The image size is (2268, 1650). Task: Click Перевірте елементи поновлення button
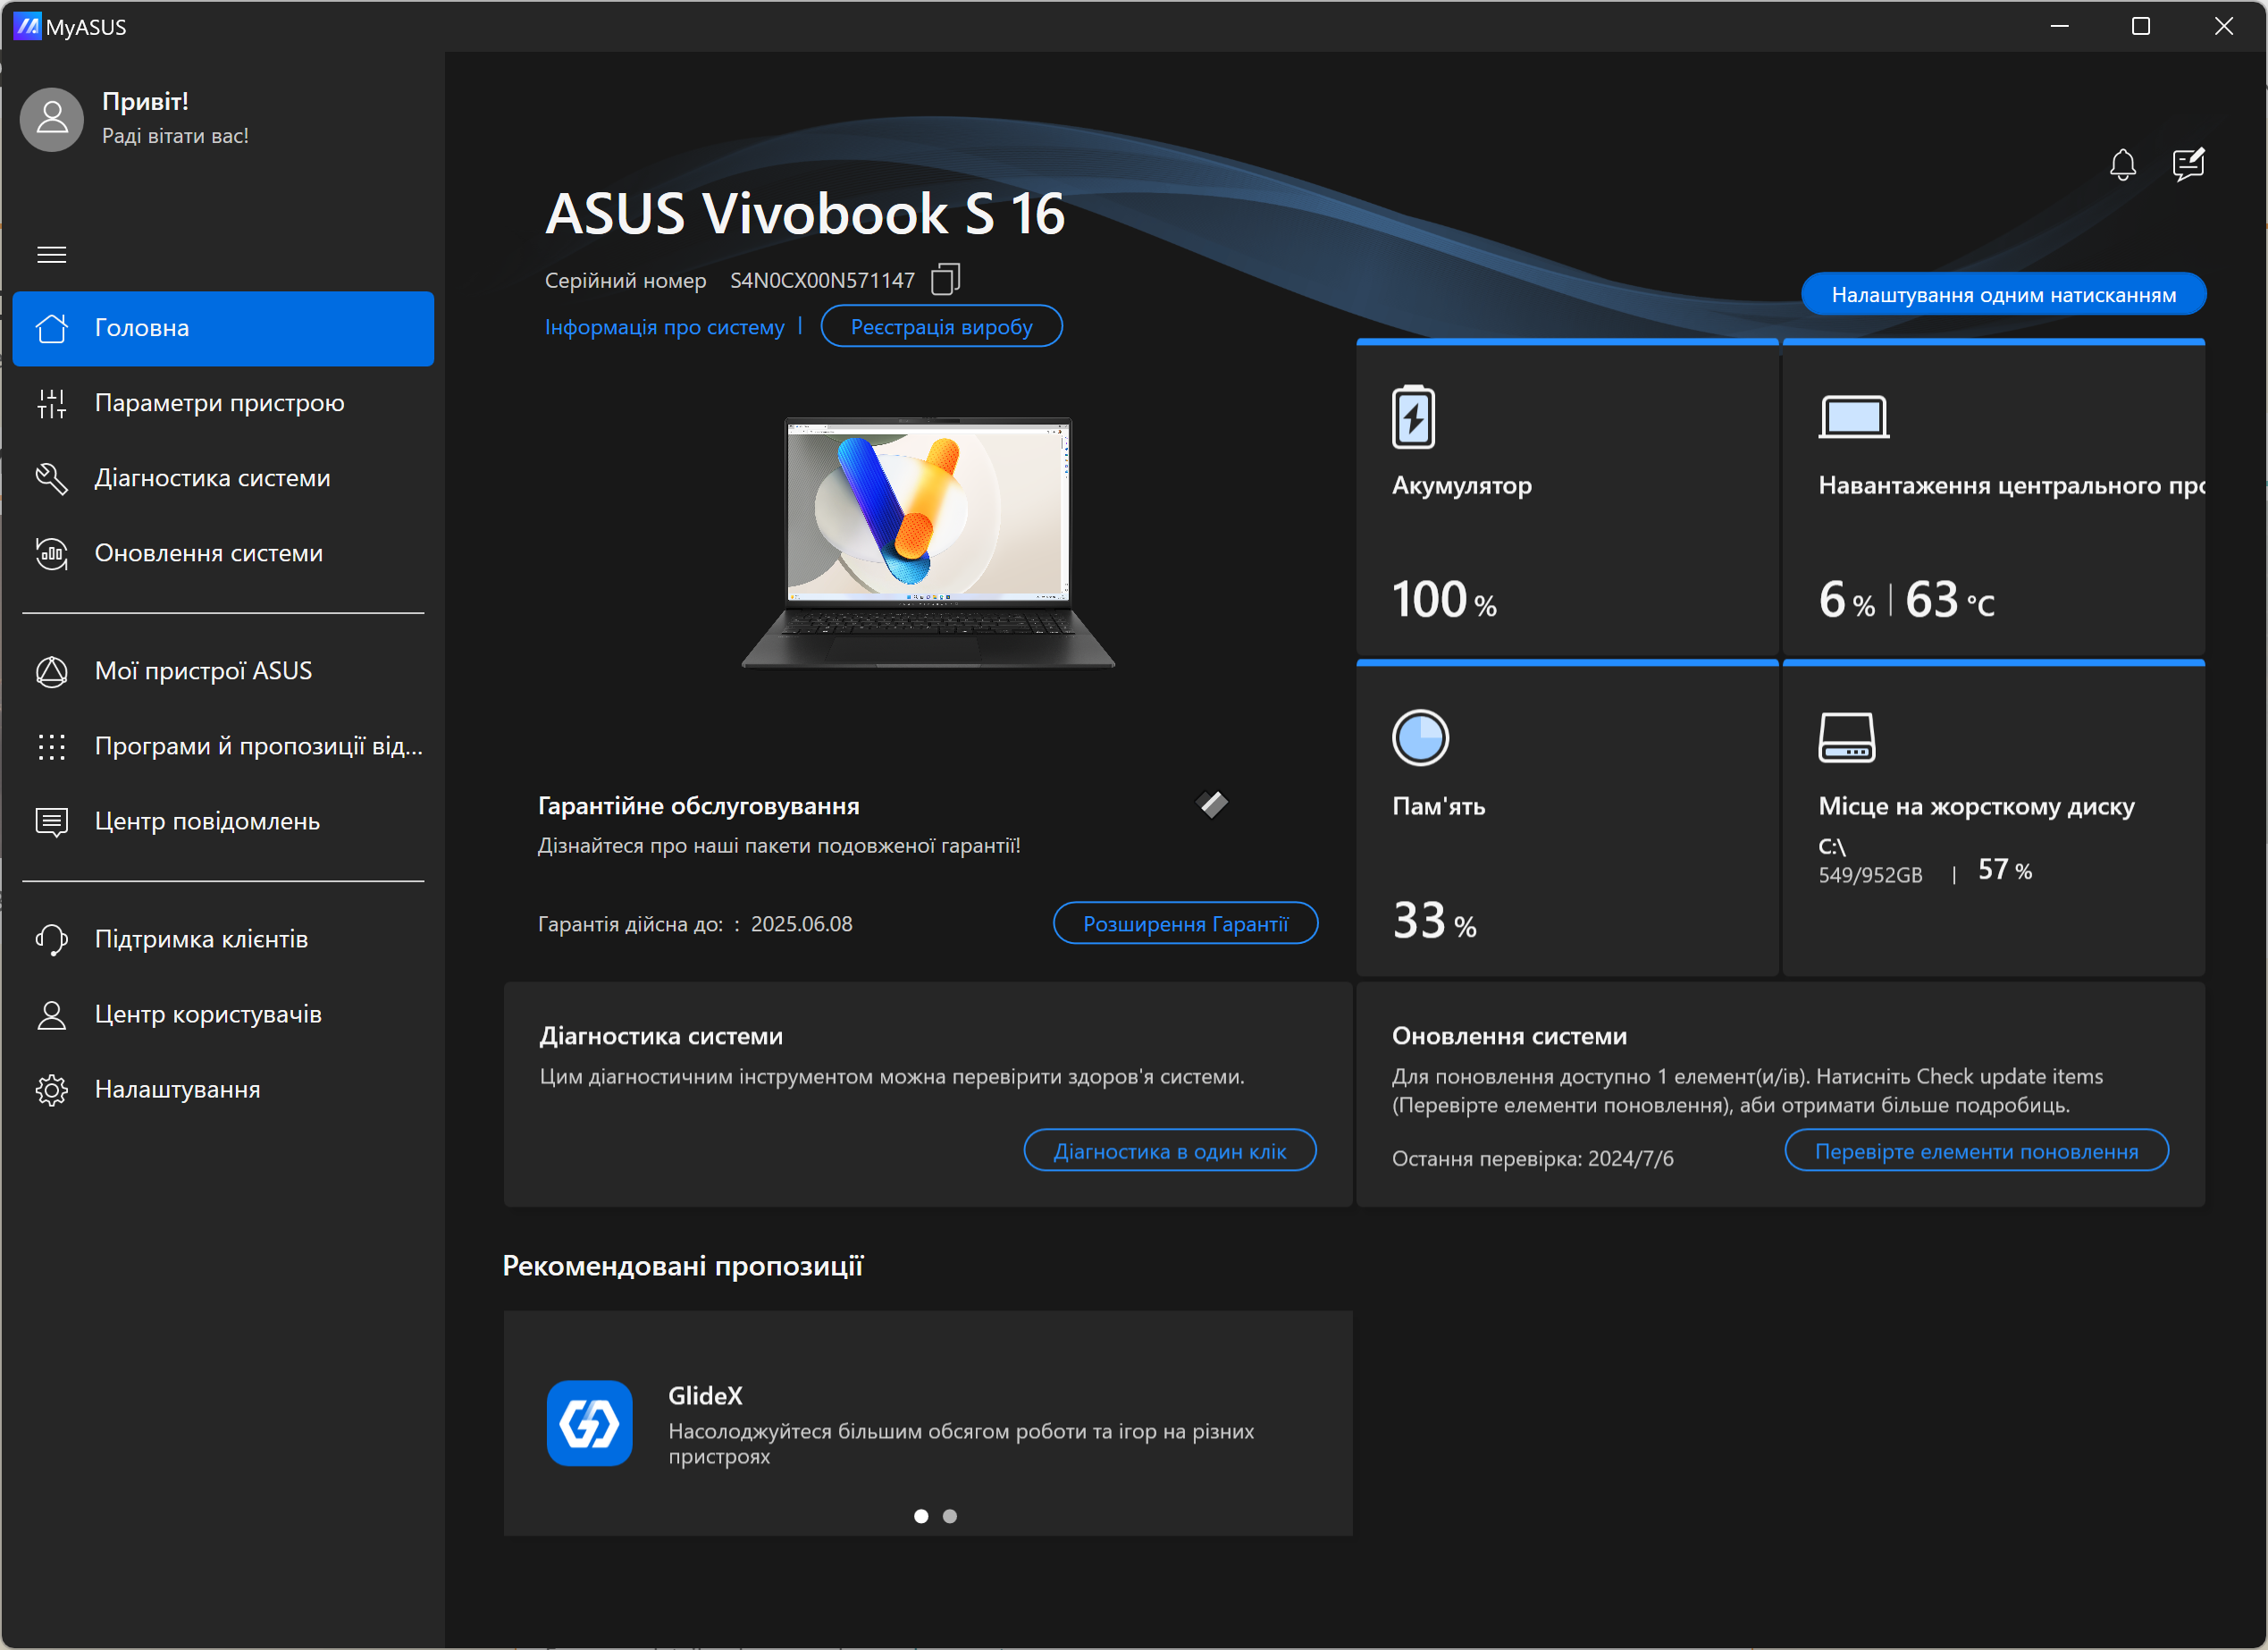[1976, 1150]
